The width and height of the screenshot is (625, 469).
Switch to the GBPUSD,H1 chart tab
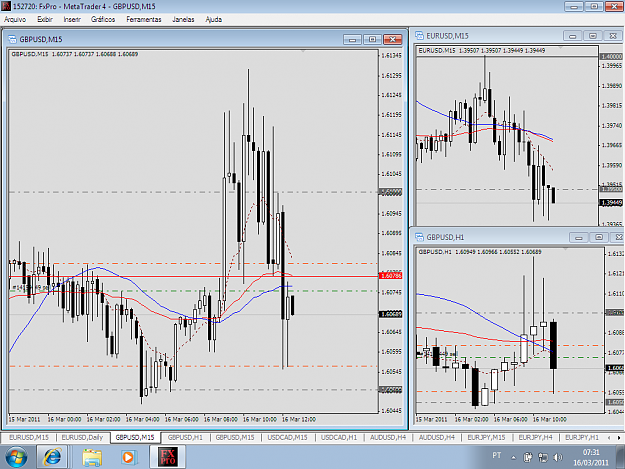(185, 437)
